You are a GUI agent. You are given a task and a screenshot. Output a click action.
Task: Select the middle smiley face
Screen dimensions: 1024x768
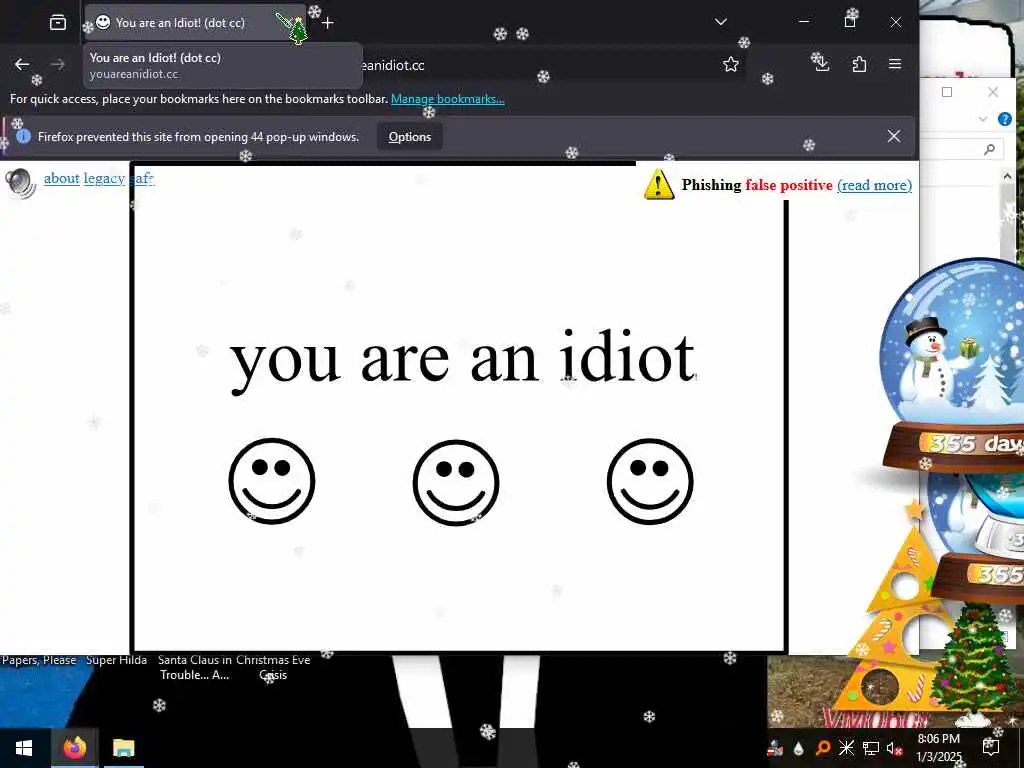pos(456,483)
